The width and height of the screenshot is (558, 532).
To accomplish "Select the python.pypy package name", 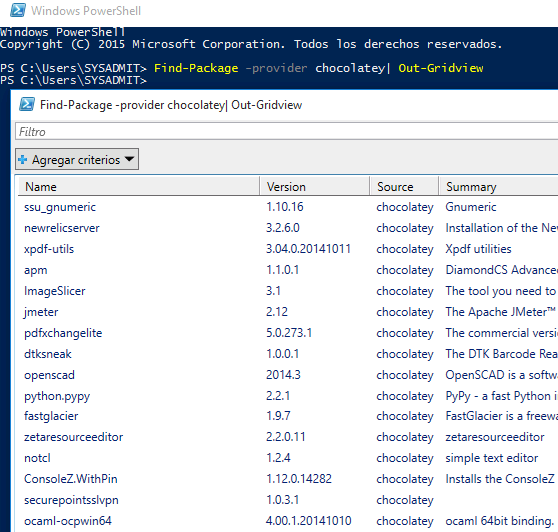I will click(x=57, y=396).
